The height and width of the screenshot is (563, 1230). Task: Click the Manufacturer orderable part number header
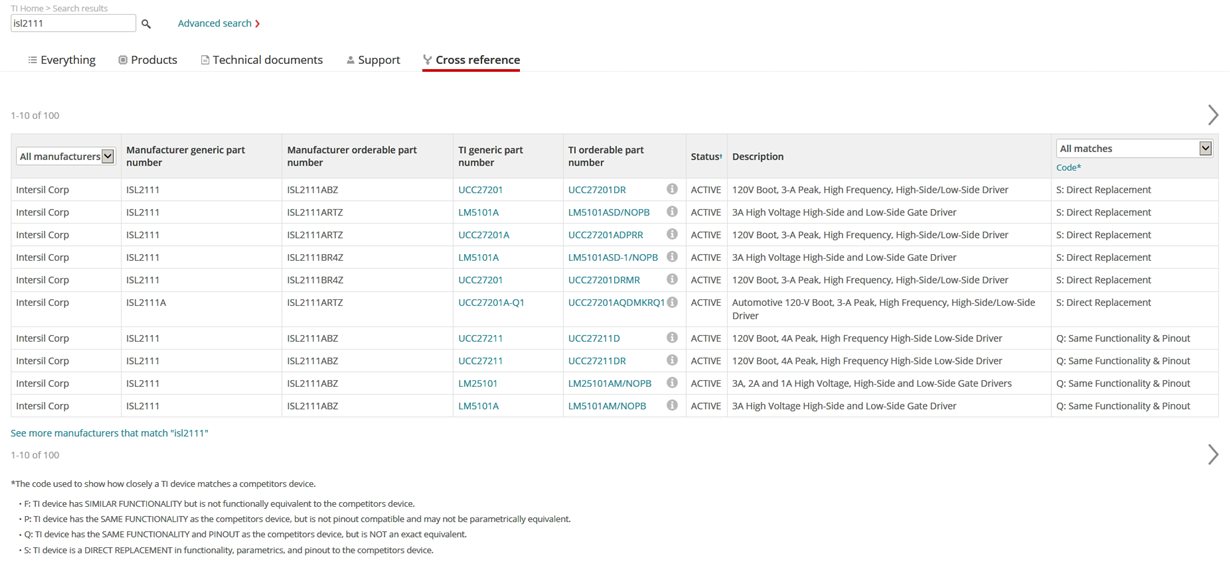pyautogui.click(x=352, y=156)
